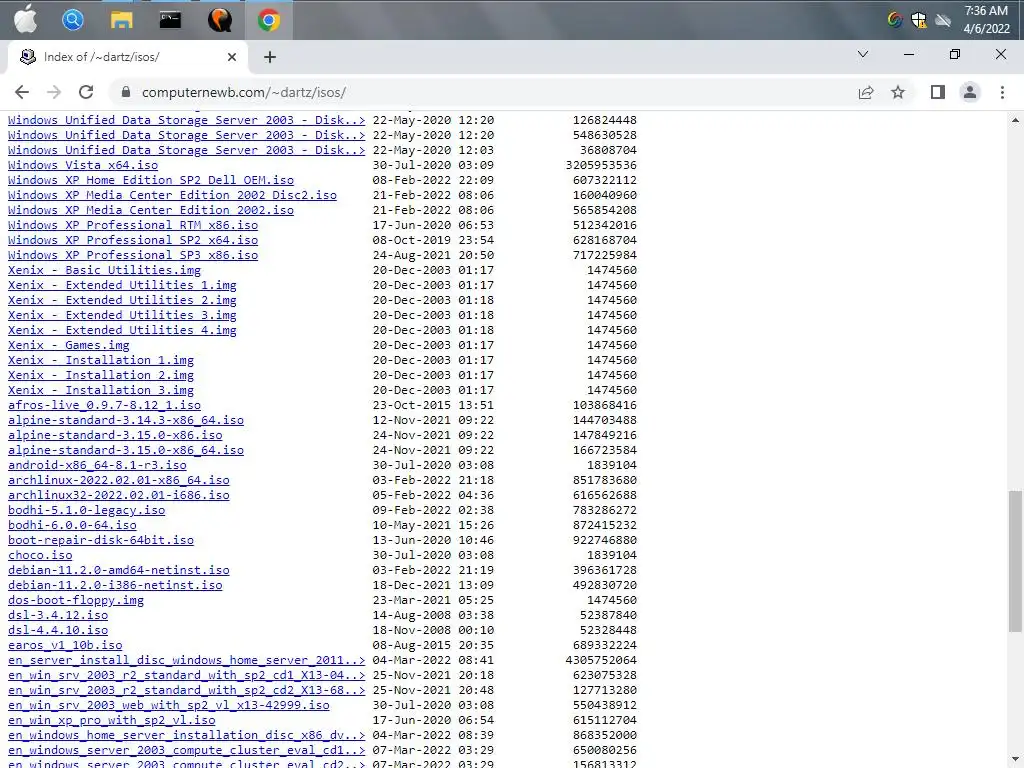Click the Apple logo start icon
This screenshot has width=1024, height=768.
25,20
